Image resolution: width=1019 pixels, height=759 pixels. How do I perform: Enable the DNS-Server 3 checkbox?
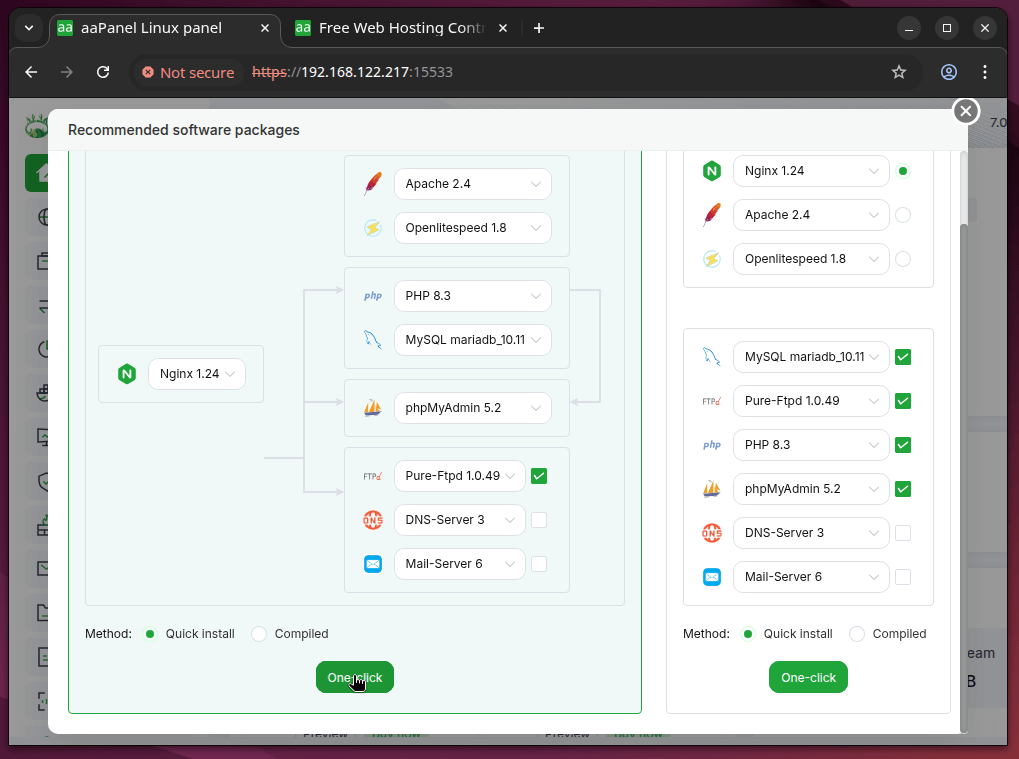click(x=539, y=519)
